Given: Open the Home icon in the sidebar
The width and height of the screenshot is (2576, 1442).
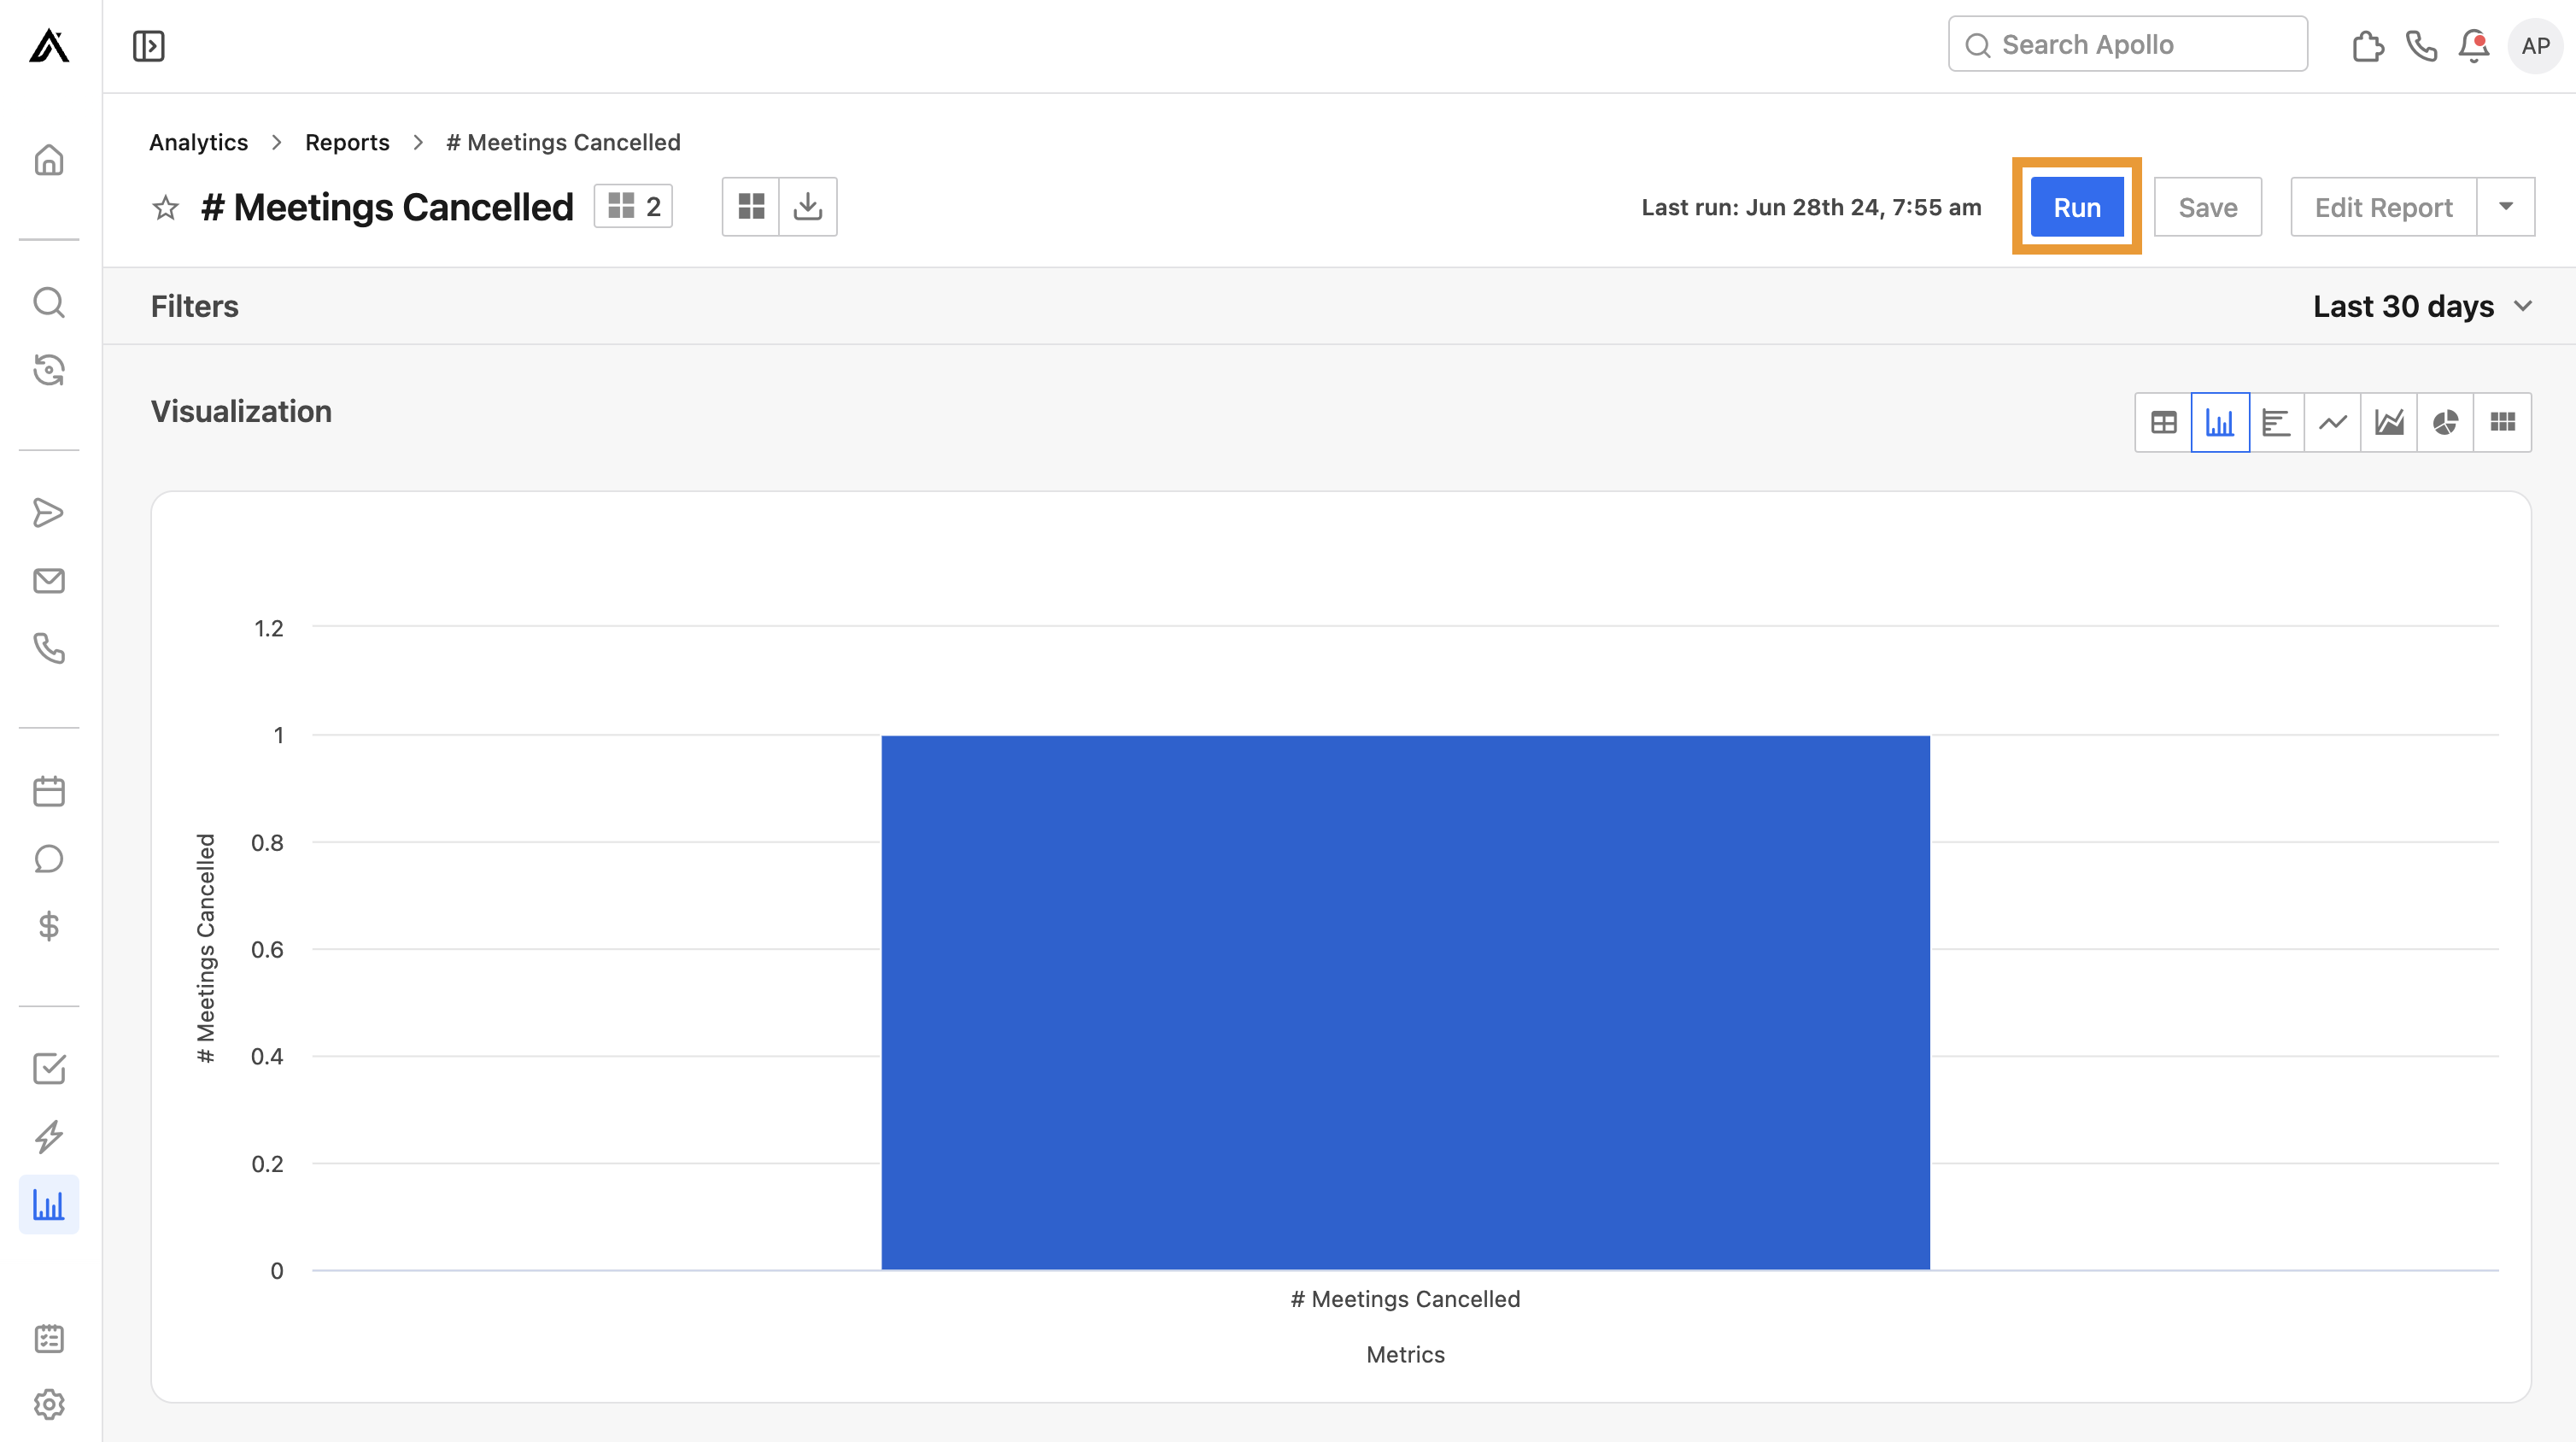Looking at the screenshot, I should 49,160.
